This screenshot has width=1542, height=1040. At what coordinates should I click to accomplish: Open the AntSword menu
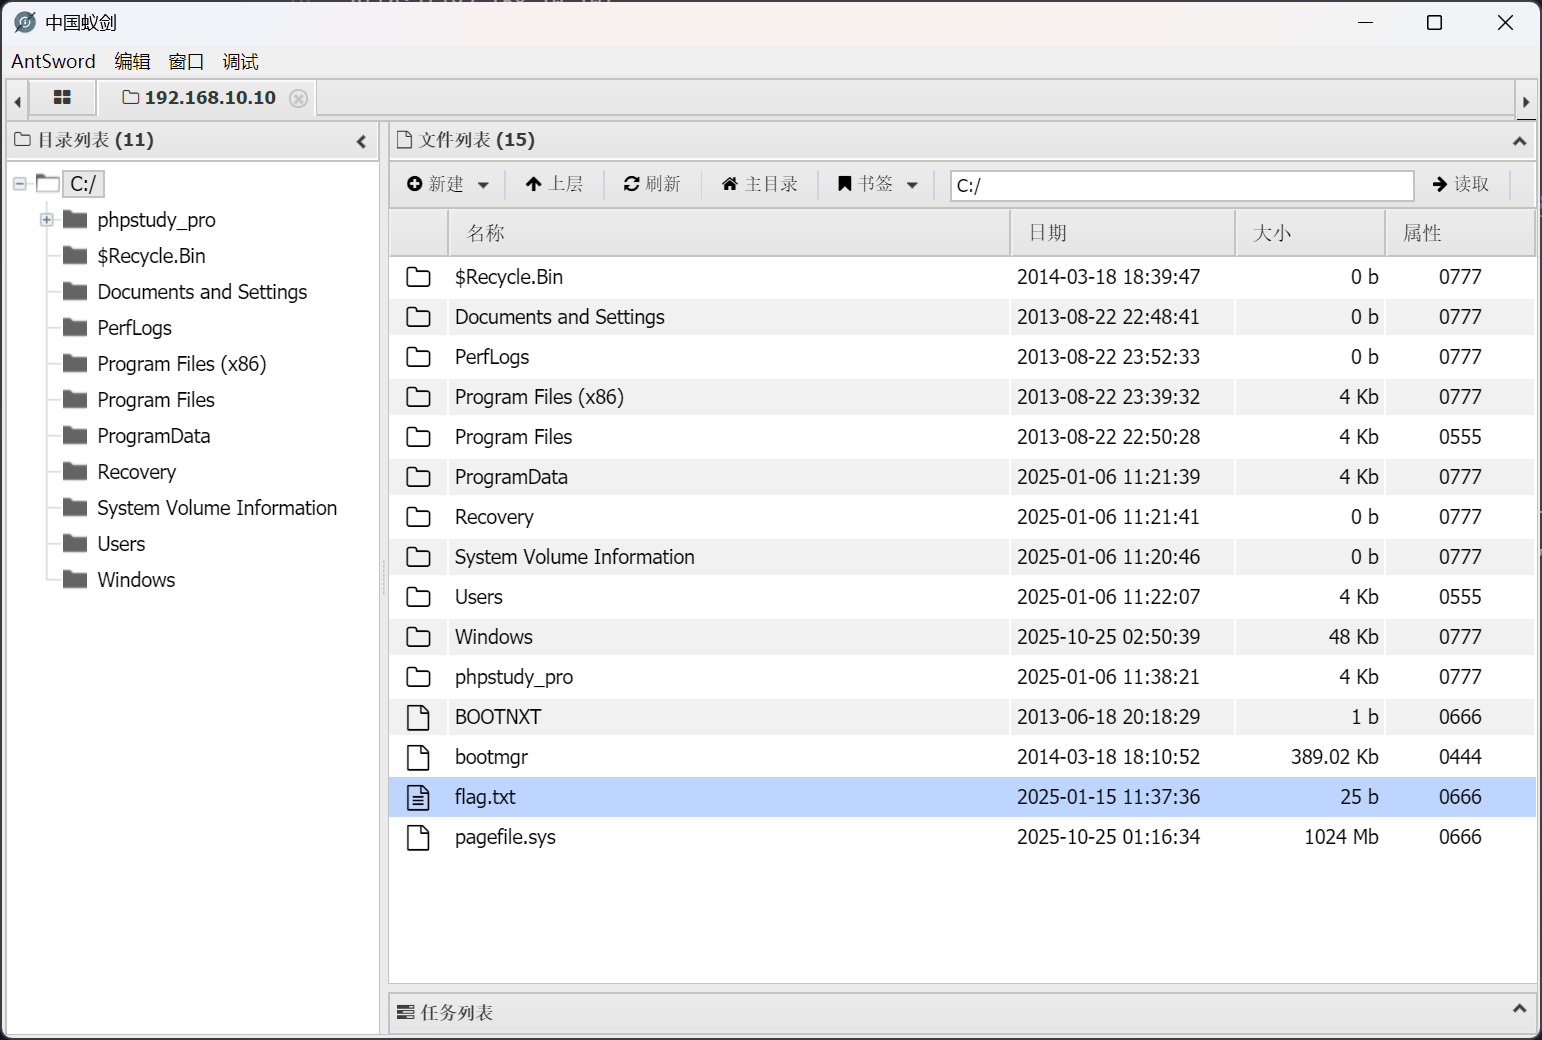[x=53, y=62]
